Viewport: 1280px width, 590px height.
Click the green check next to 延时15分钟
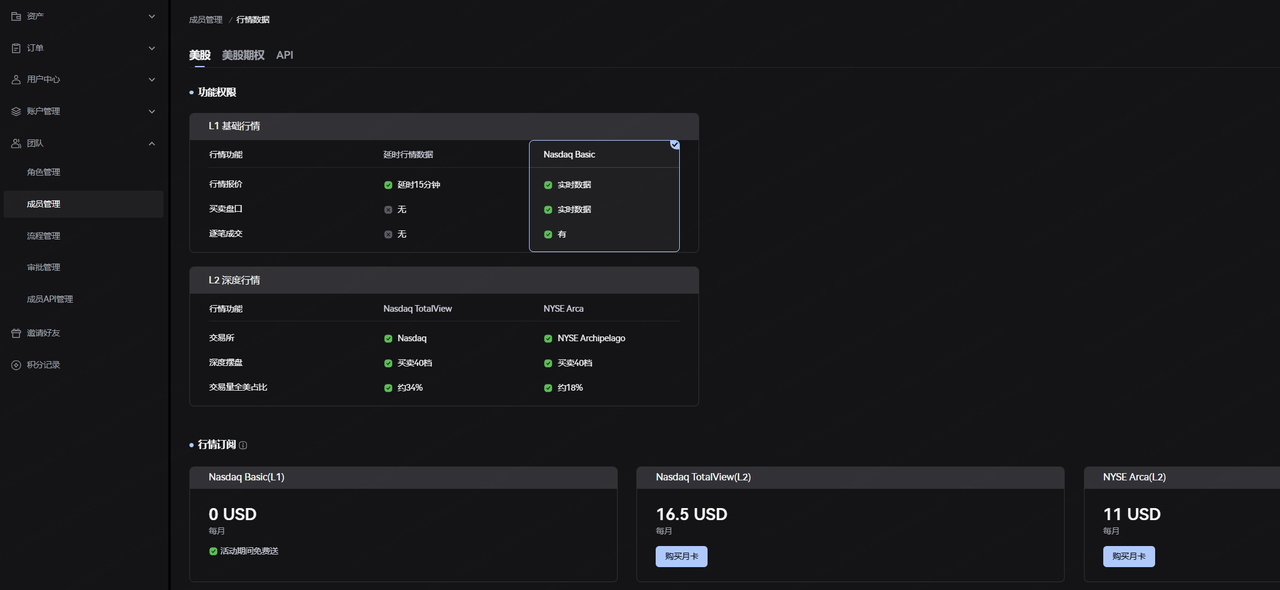388,185
